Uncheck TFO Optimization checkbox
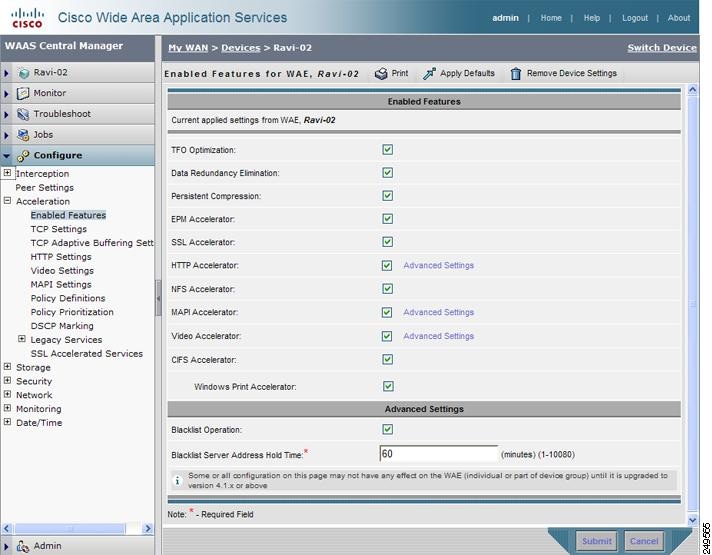712x555 pixels. pyautogui.click(x=387, y=149)
